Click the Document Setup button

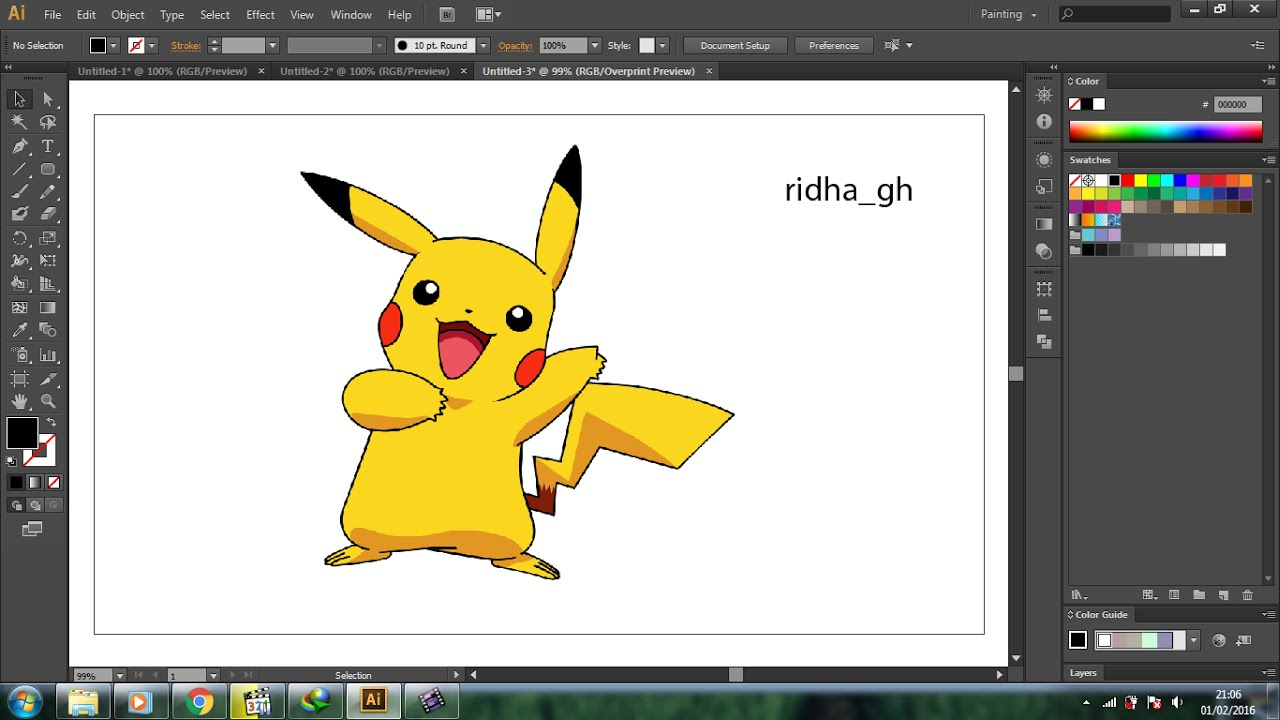[x=735, y=46]
